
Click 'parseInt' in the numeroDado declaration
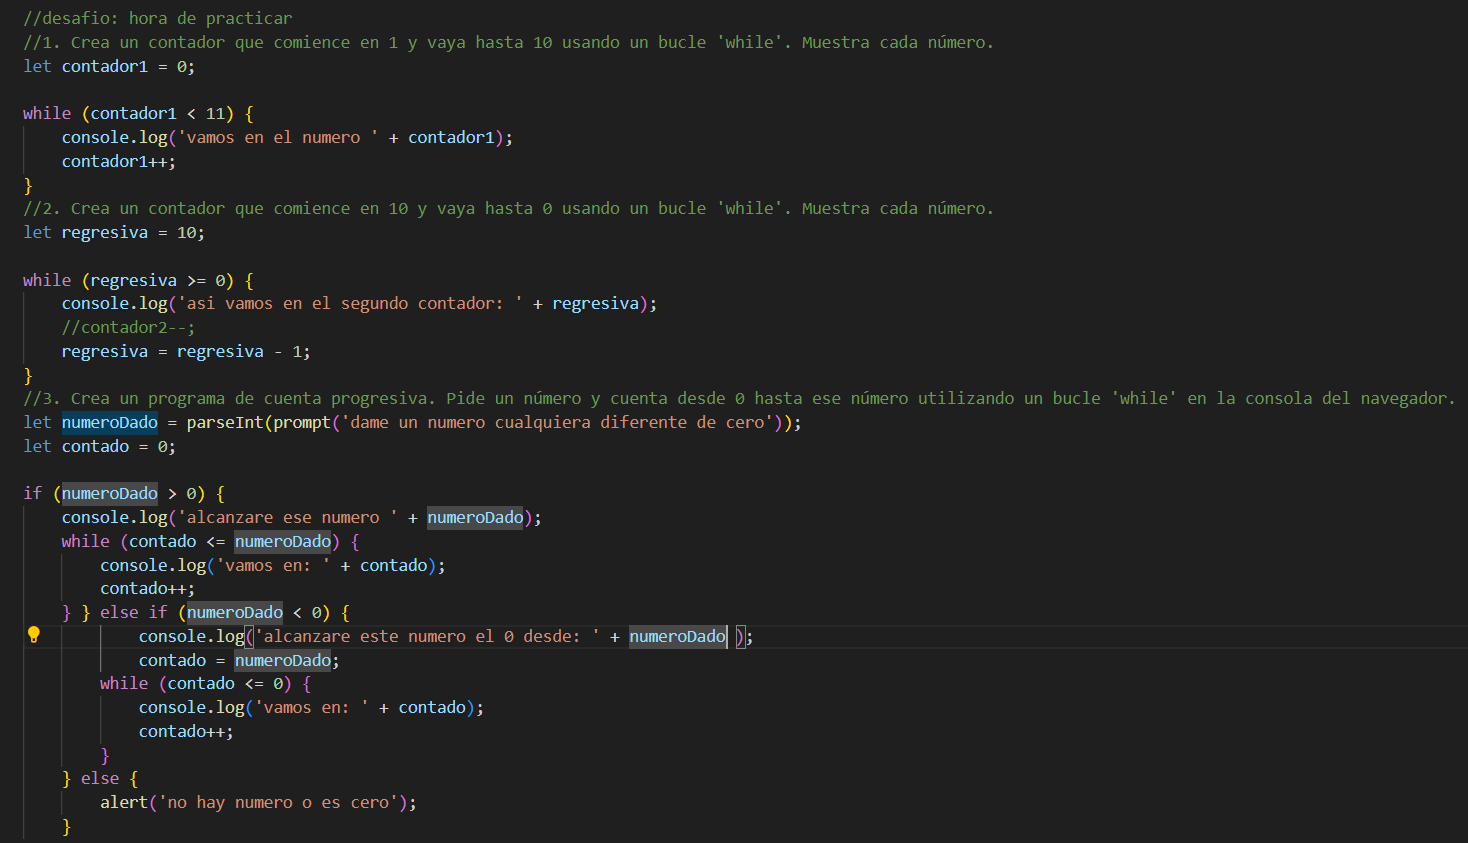pos(225,422)
